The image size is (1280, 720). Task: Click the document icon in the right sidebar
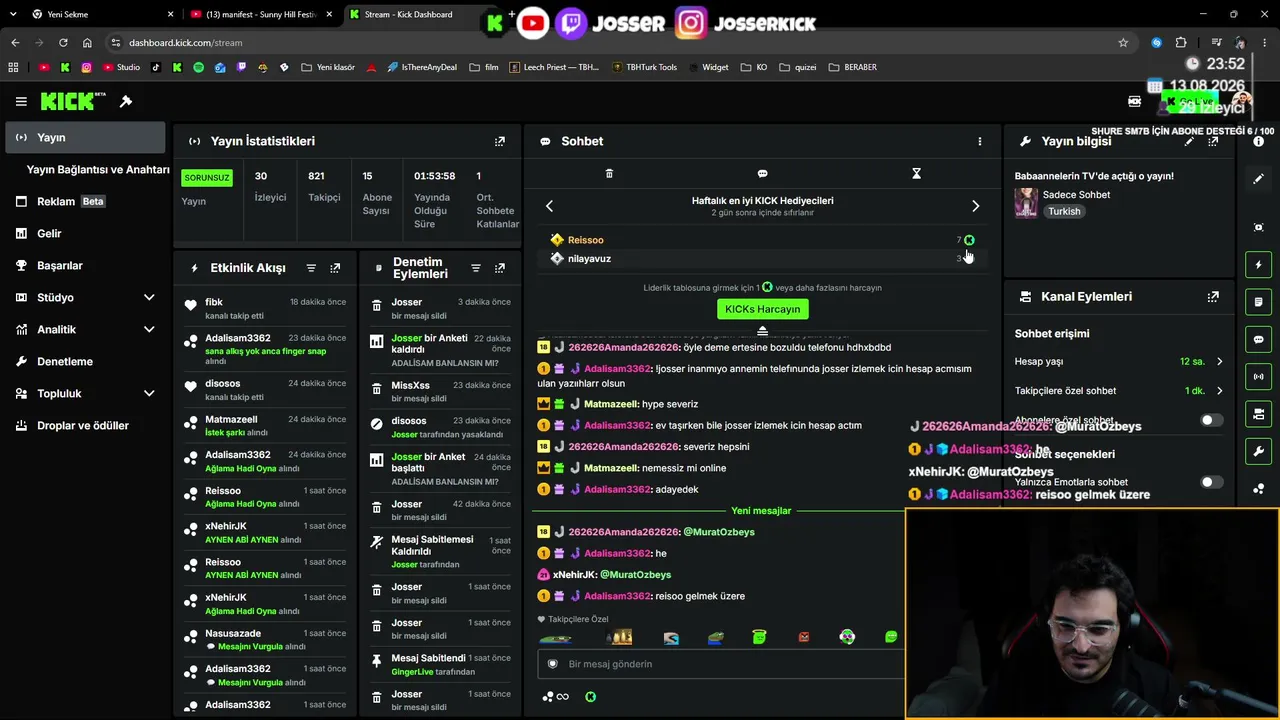pyautogui.click(x=1259, y=302)
